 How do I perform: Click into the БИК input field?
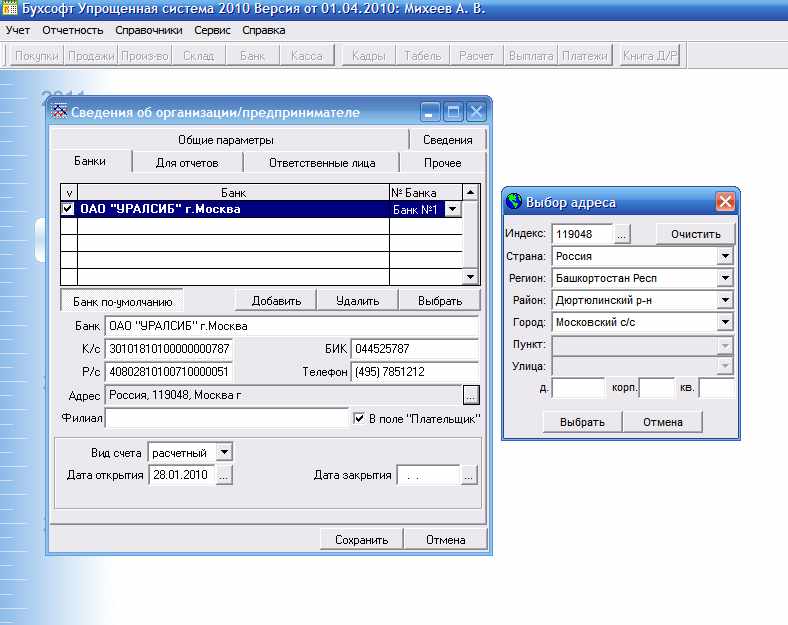pos(414,349)
